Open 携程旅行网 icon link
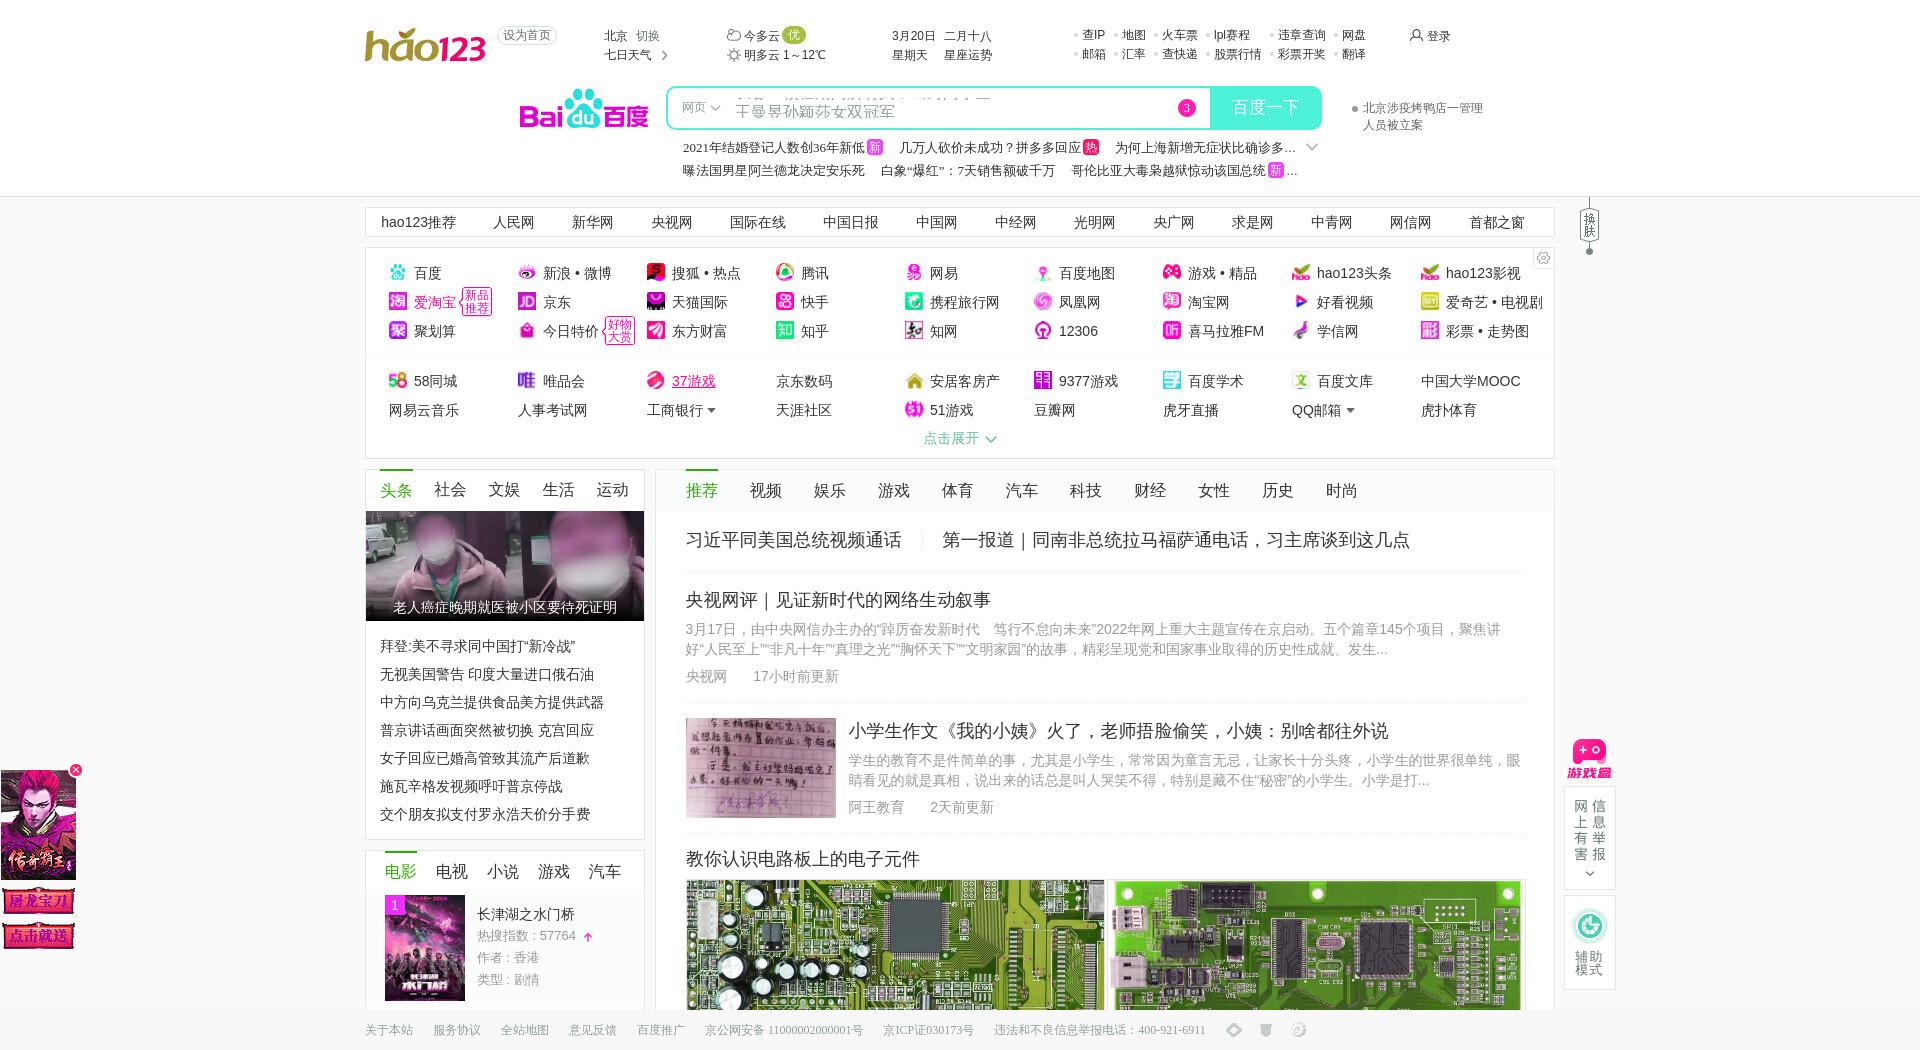1920x1050 pixels. tap(914, 302)
